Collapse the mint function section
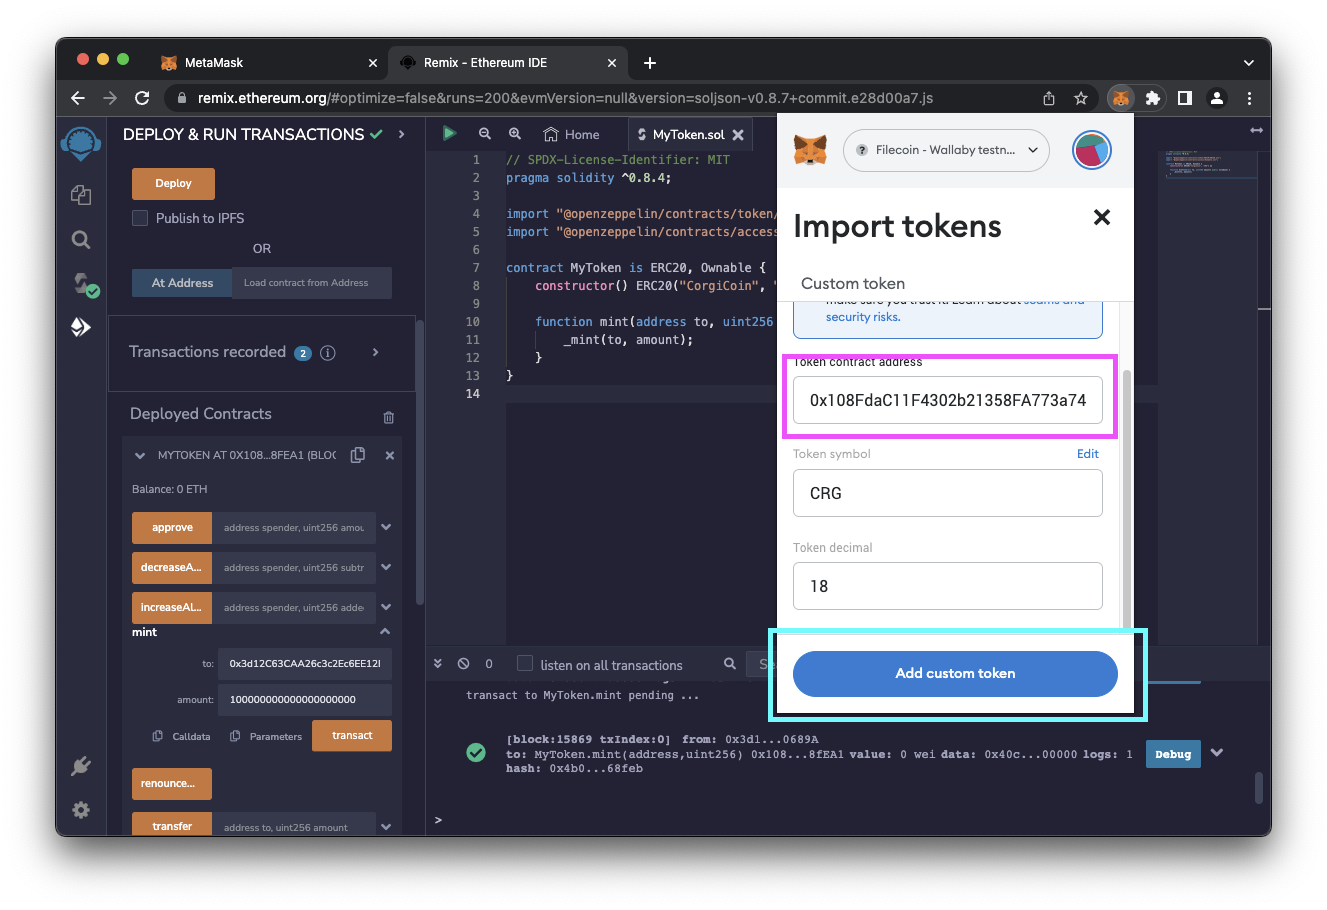This screenshot has width=1327, height=910. 385,632
